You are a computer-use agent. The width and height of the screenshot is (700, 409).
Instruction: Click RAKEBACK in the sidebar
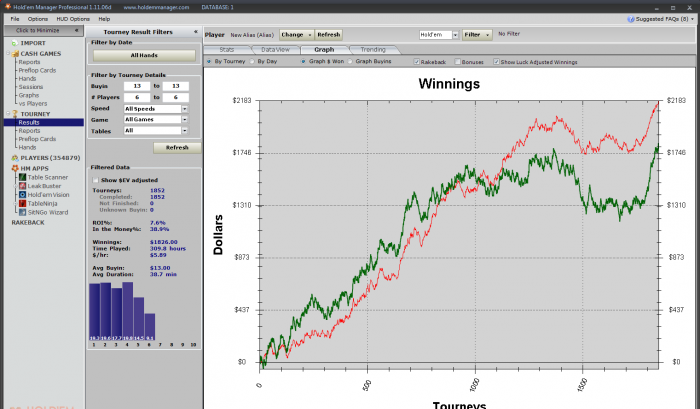point(28,223)
